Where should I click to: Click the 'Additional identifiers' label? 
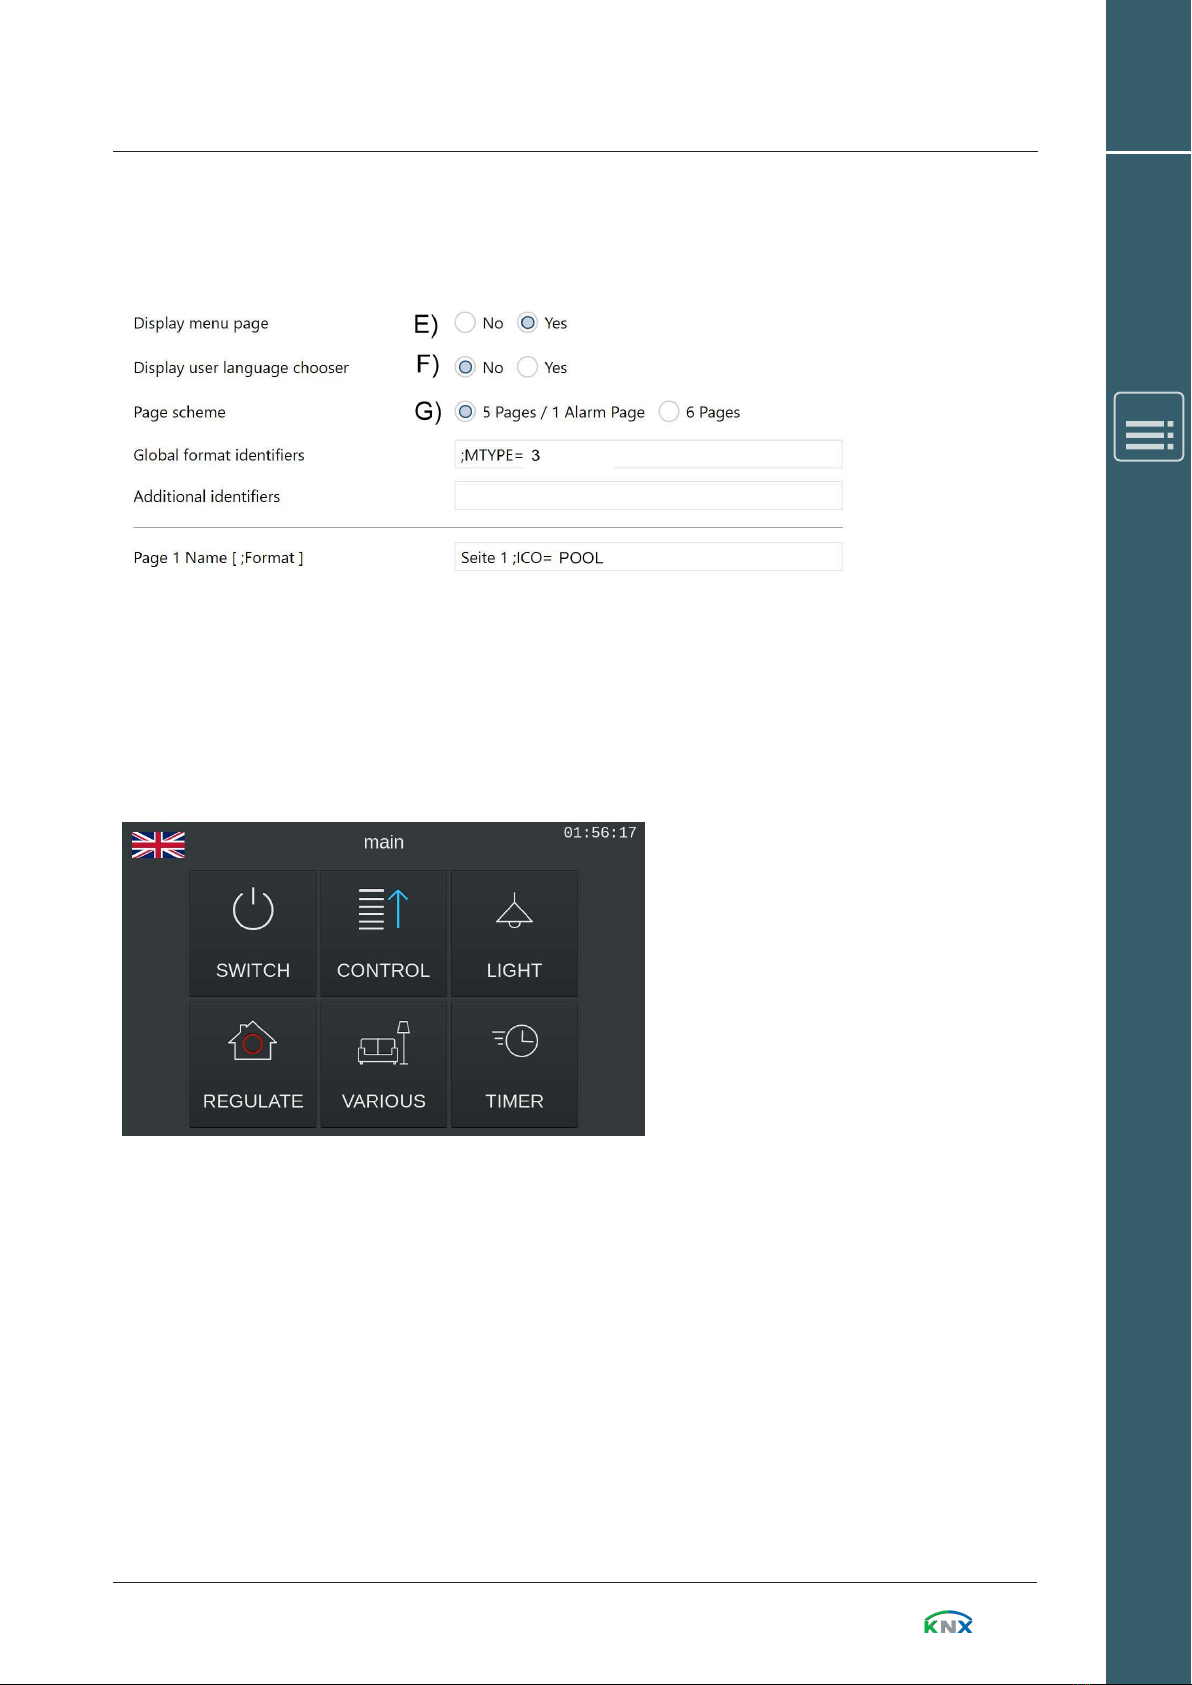[207, 496]
